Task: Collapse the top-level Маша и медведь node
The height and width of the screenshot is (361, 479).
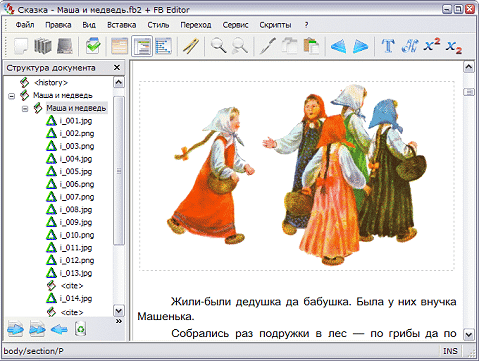Action: point(12,96)
